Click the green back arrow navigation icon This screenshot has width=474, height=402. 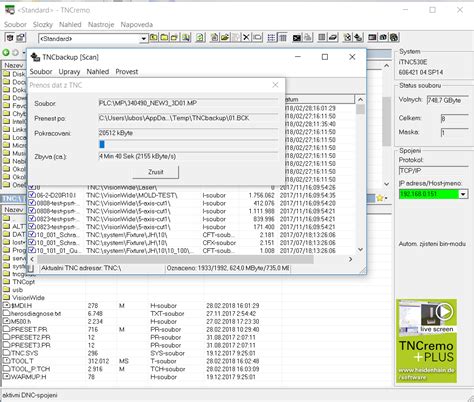point(6,52)
